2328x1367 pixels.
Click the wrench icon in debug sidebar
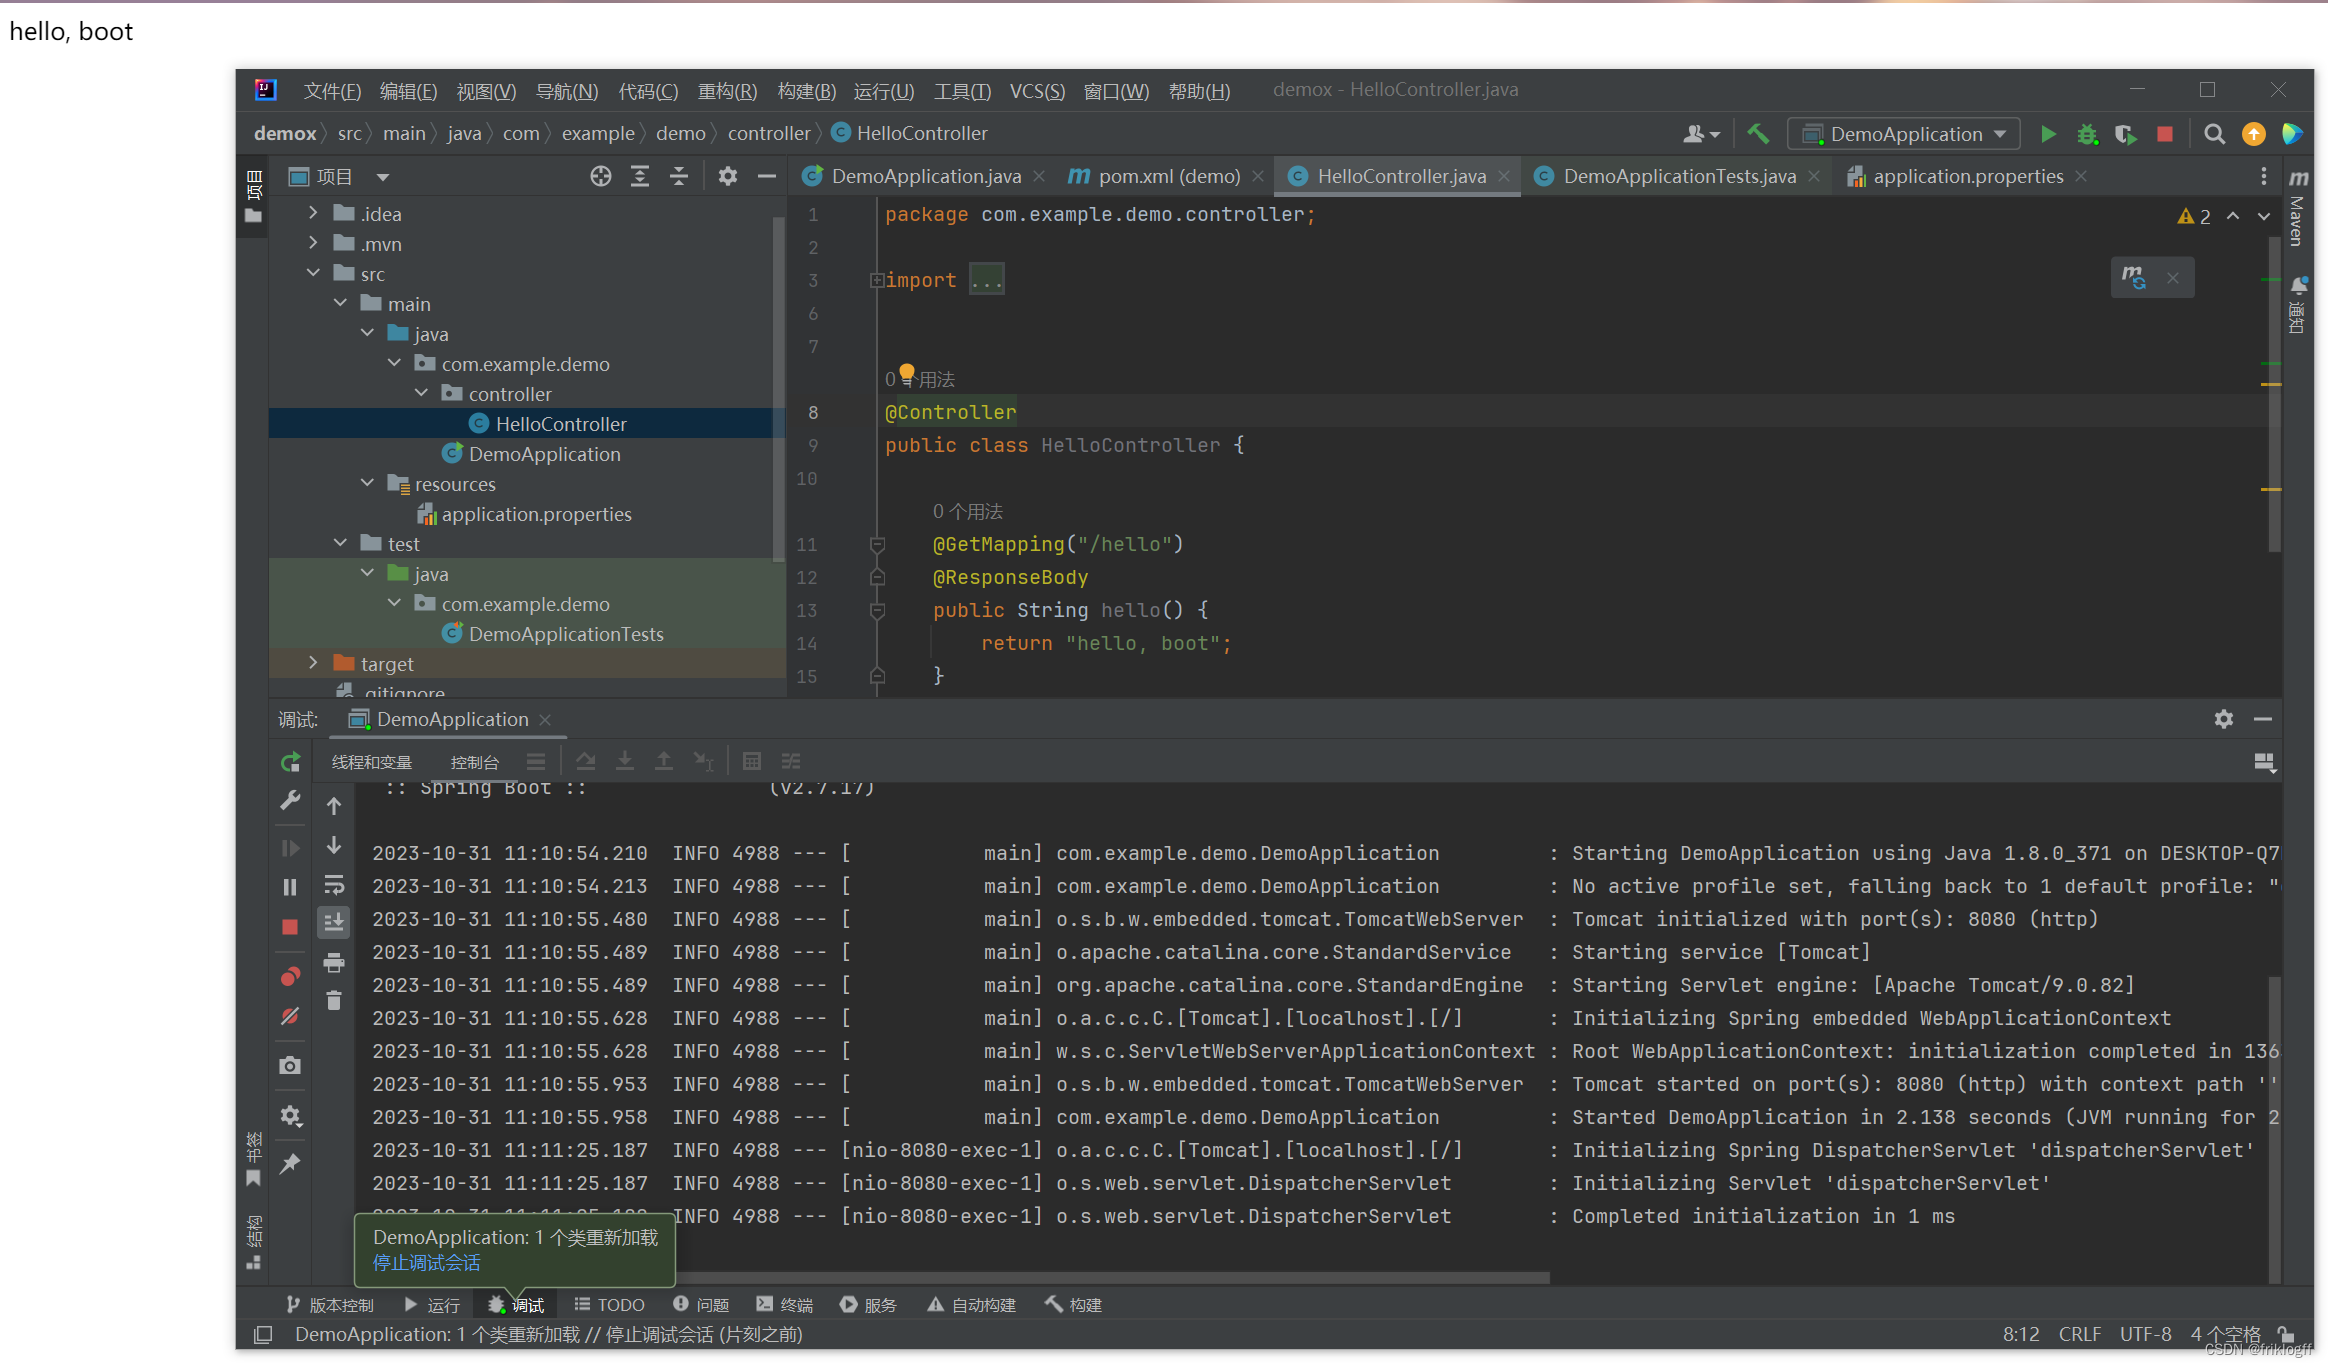coord(290,800)
